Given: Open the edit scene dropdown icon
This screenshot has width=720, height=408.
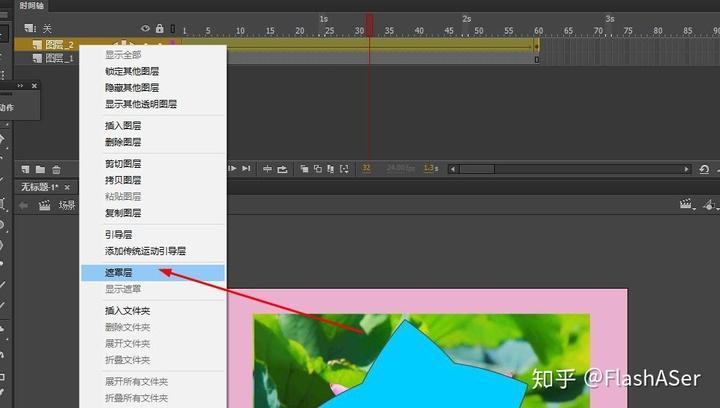Looking at the screenshot, I should point(686,204).
